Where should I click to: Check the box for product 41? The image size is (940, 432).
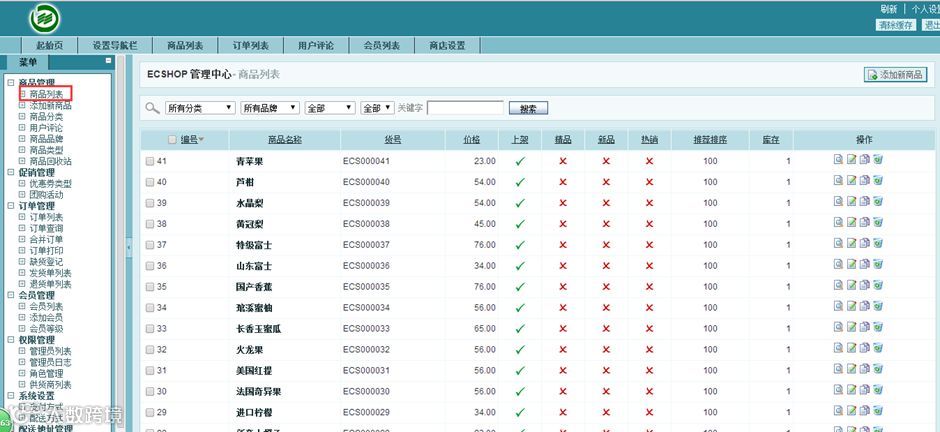(150, 161)
